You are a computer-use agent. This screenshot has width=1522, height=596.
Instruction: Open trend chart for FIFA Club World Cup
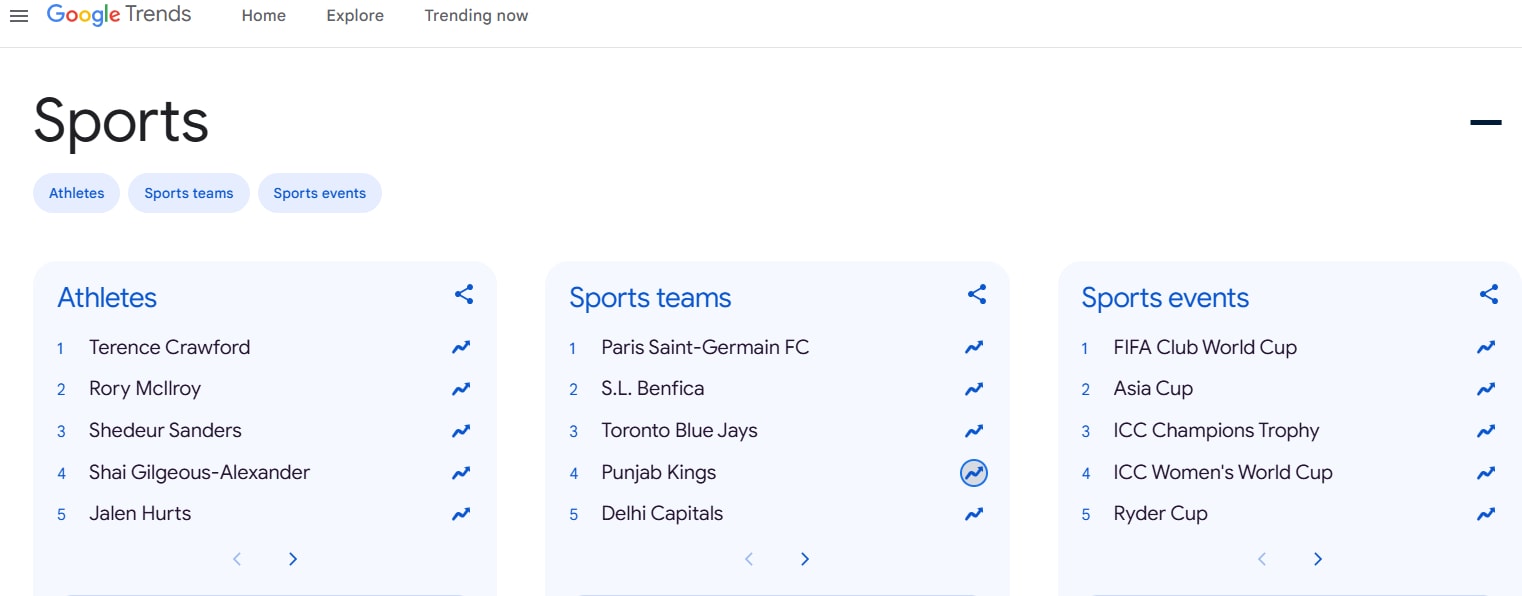pyautogui.click(x=1486, y=348)
